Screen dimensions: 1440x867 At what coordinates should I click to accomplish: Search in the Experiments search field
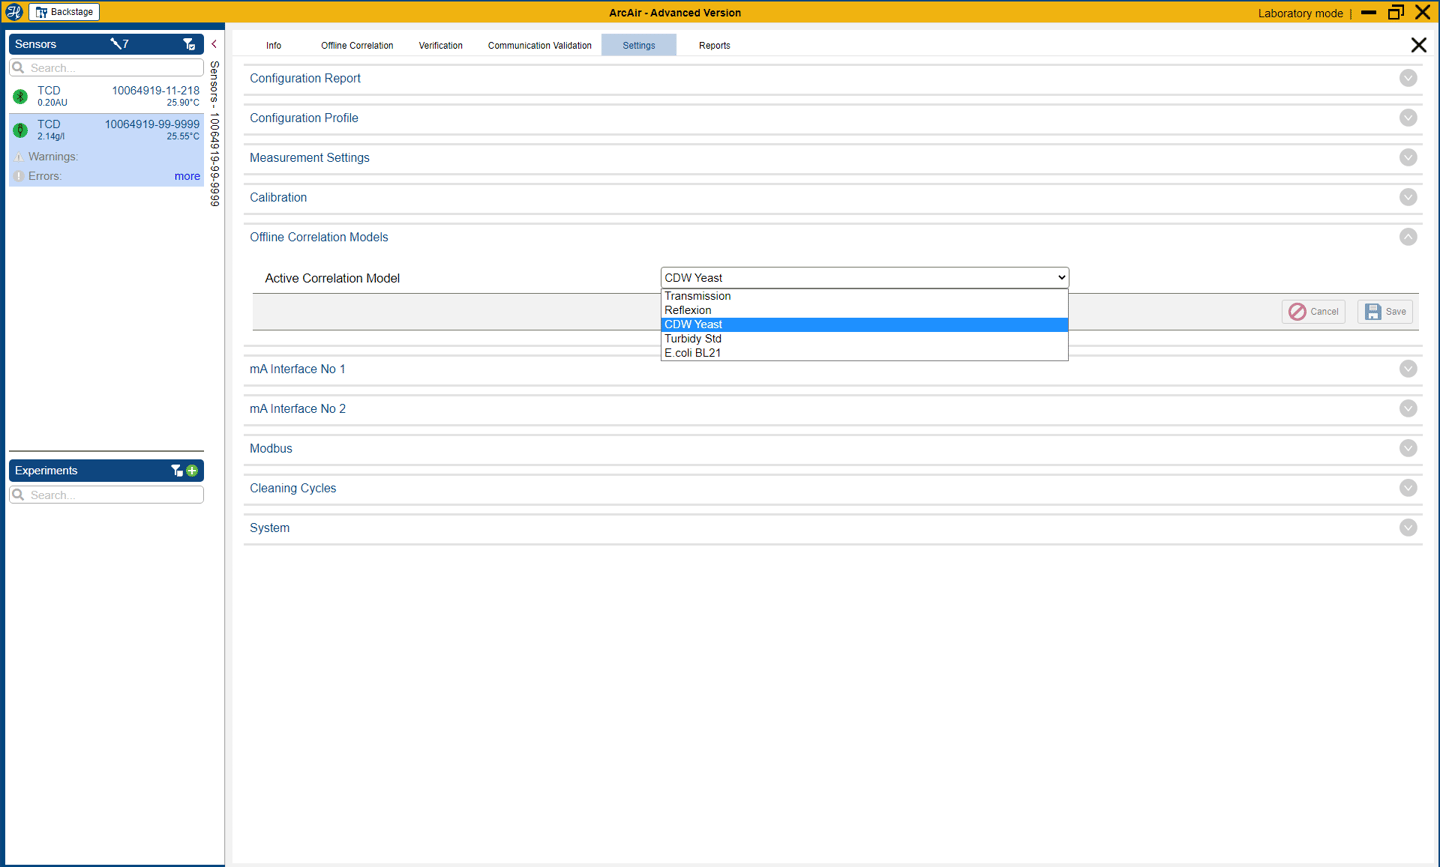pos(106,495)
